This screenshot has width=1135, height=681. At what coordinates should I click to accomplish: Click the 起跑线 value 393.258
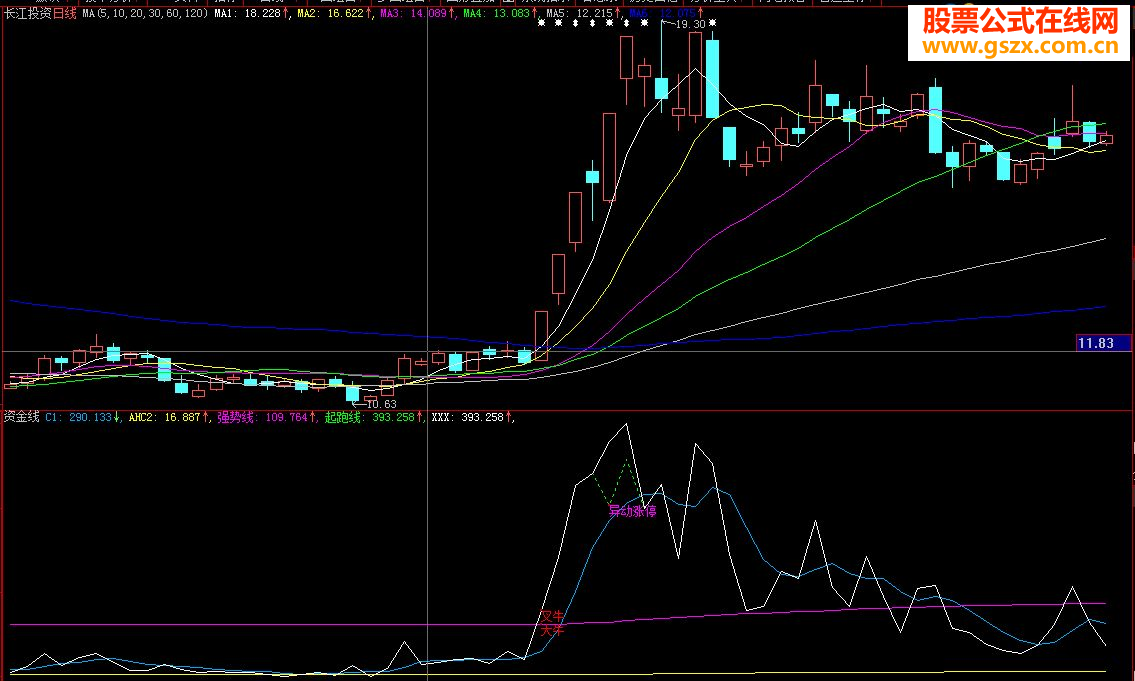(393, 417)
